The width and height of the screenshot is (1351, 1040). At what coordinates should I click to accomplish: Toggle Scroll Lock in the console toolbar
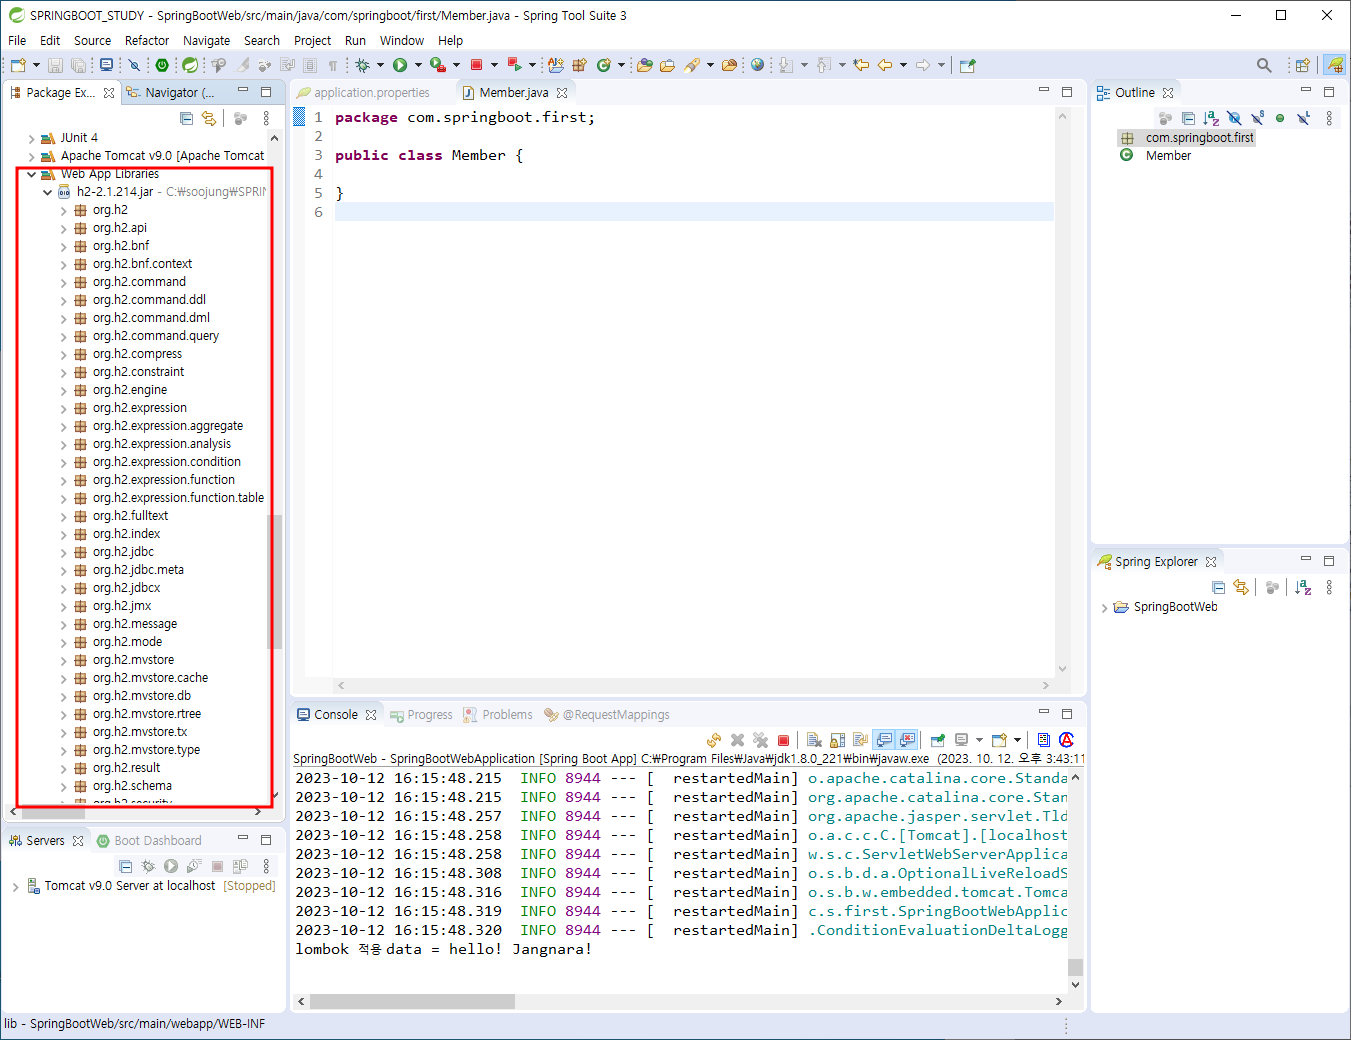pyautogui.click(x=837, y=740)
